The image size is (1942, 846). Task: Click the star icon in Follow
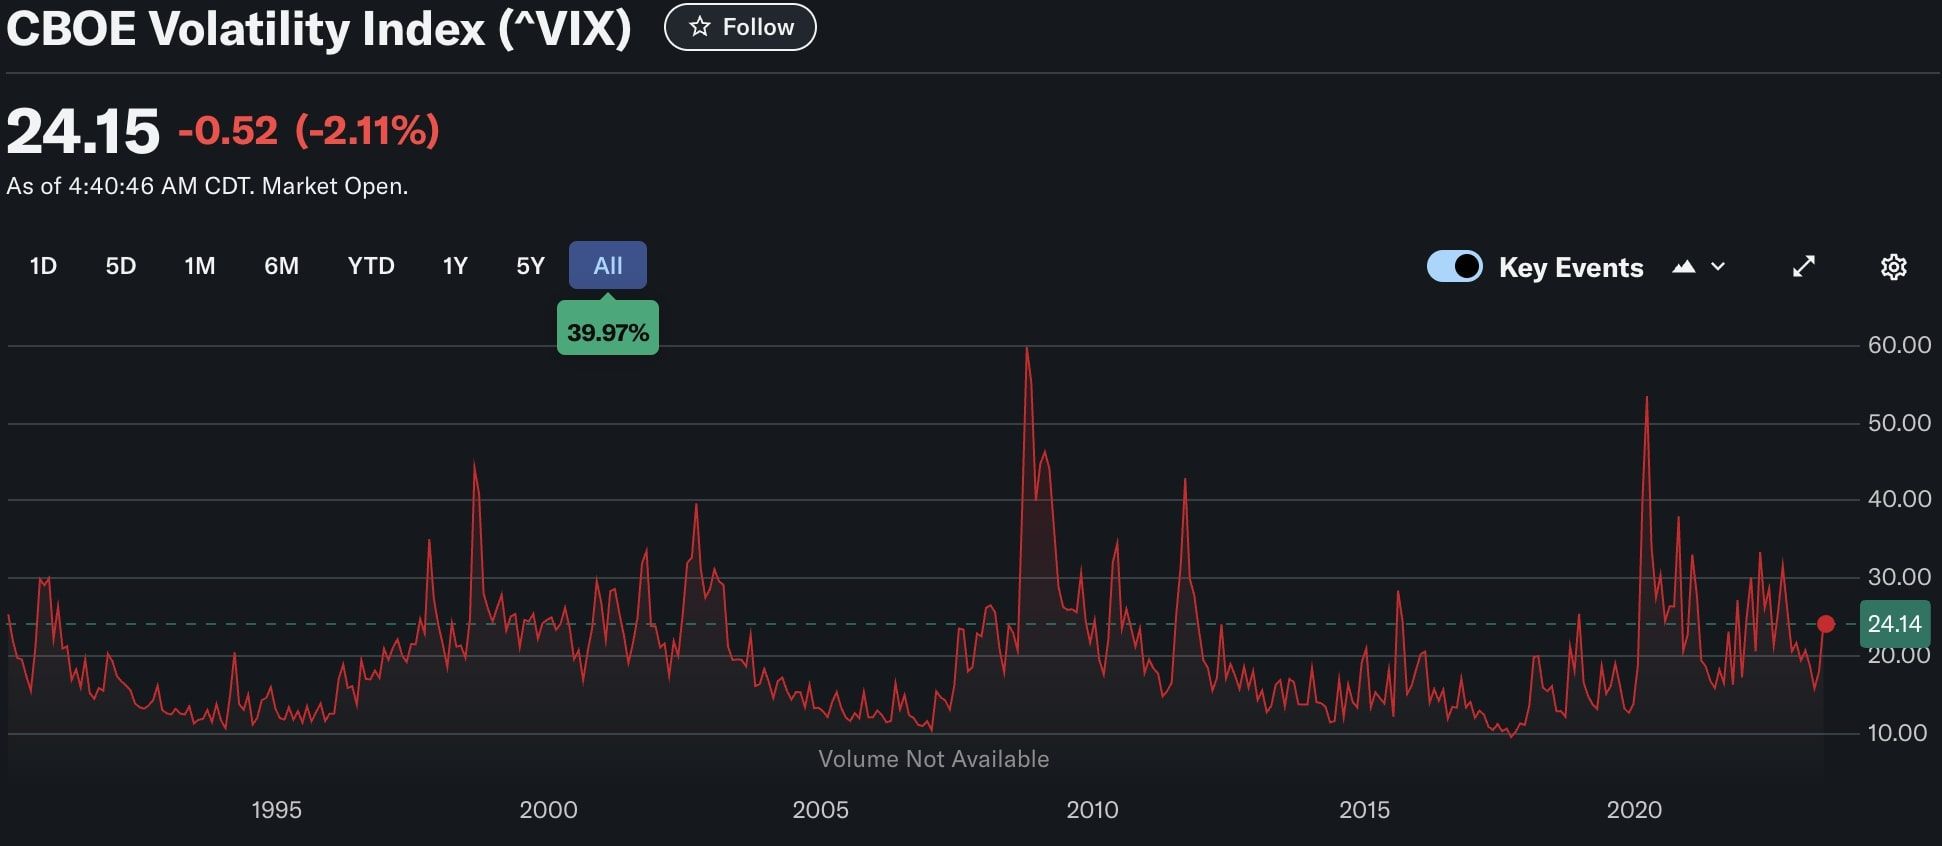tap(700, 27)
